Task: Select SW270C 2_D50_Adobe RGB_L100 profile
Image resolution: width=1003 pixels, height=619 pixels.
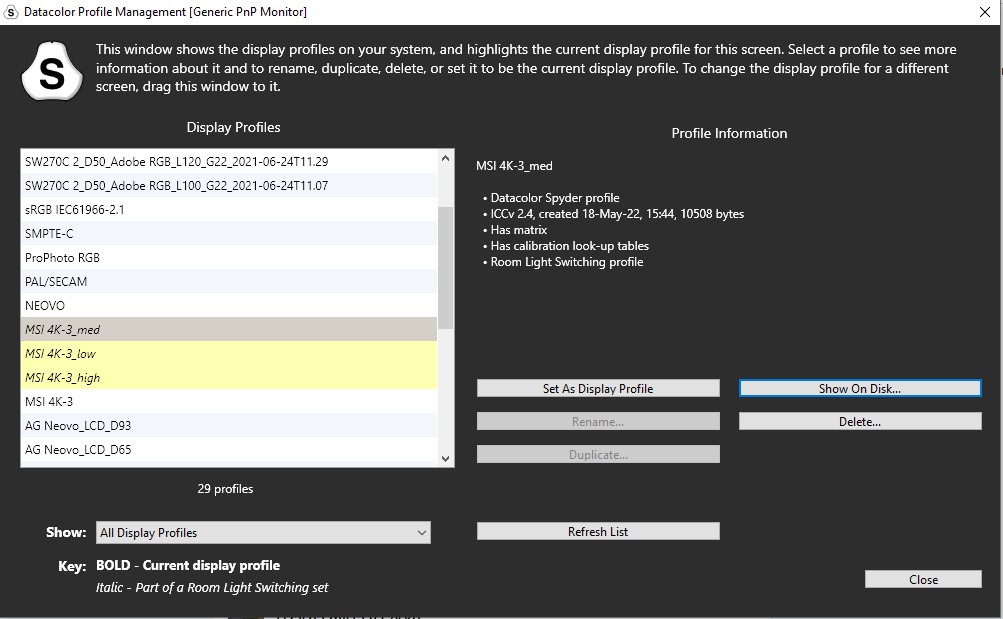Action: tap(229, 185)
